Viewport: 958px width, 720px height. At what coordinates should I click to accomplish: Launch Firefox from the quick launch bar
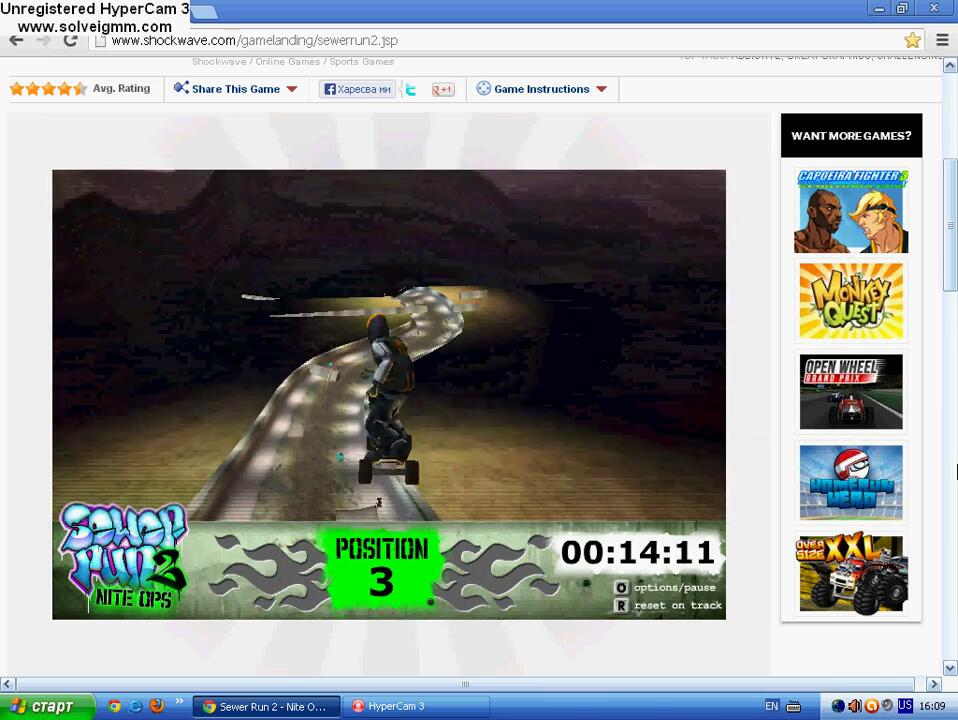click(x=157, y=706)
